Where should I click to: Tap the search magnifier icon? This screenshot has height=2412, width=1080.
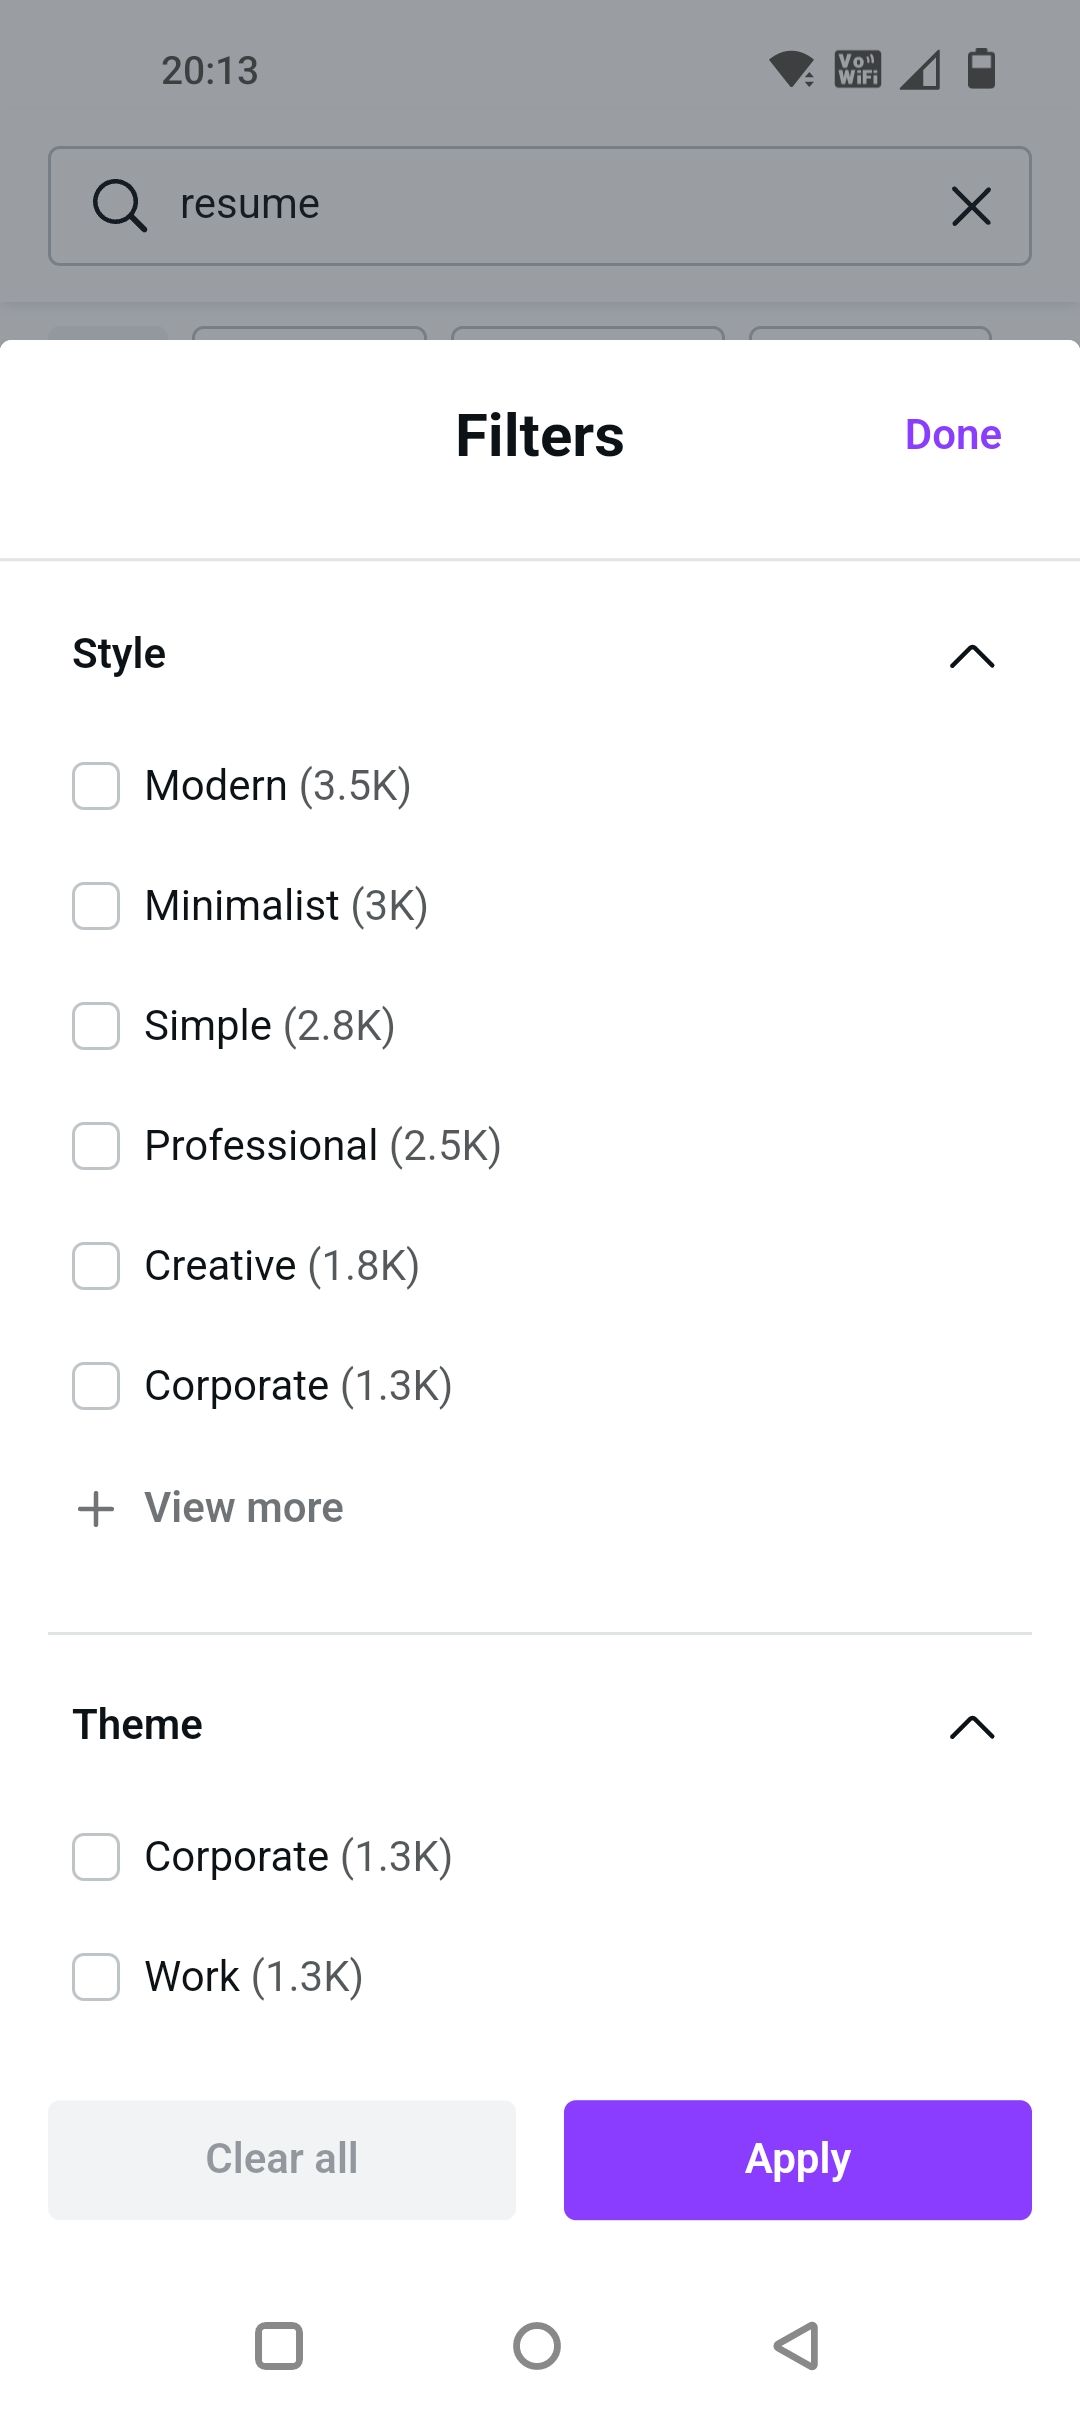click(x=120, y=206)
